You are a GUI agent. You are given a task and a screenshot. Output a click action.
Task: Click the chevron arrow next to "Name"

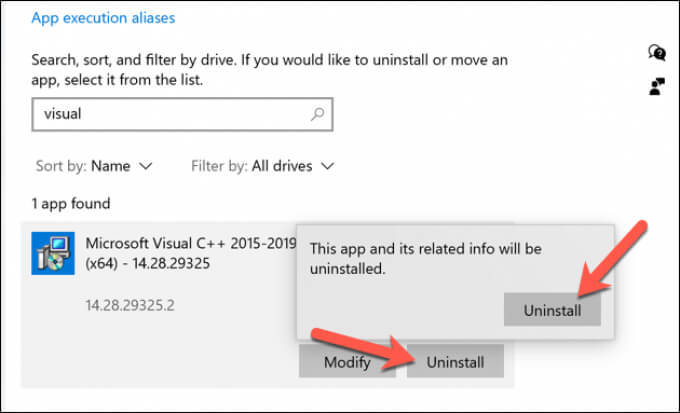(146, 165)
